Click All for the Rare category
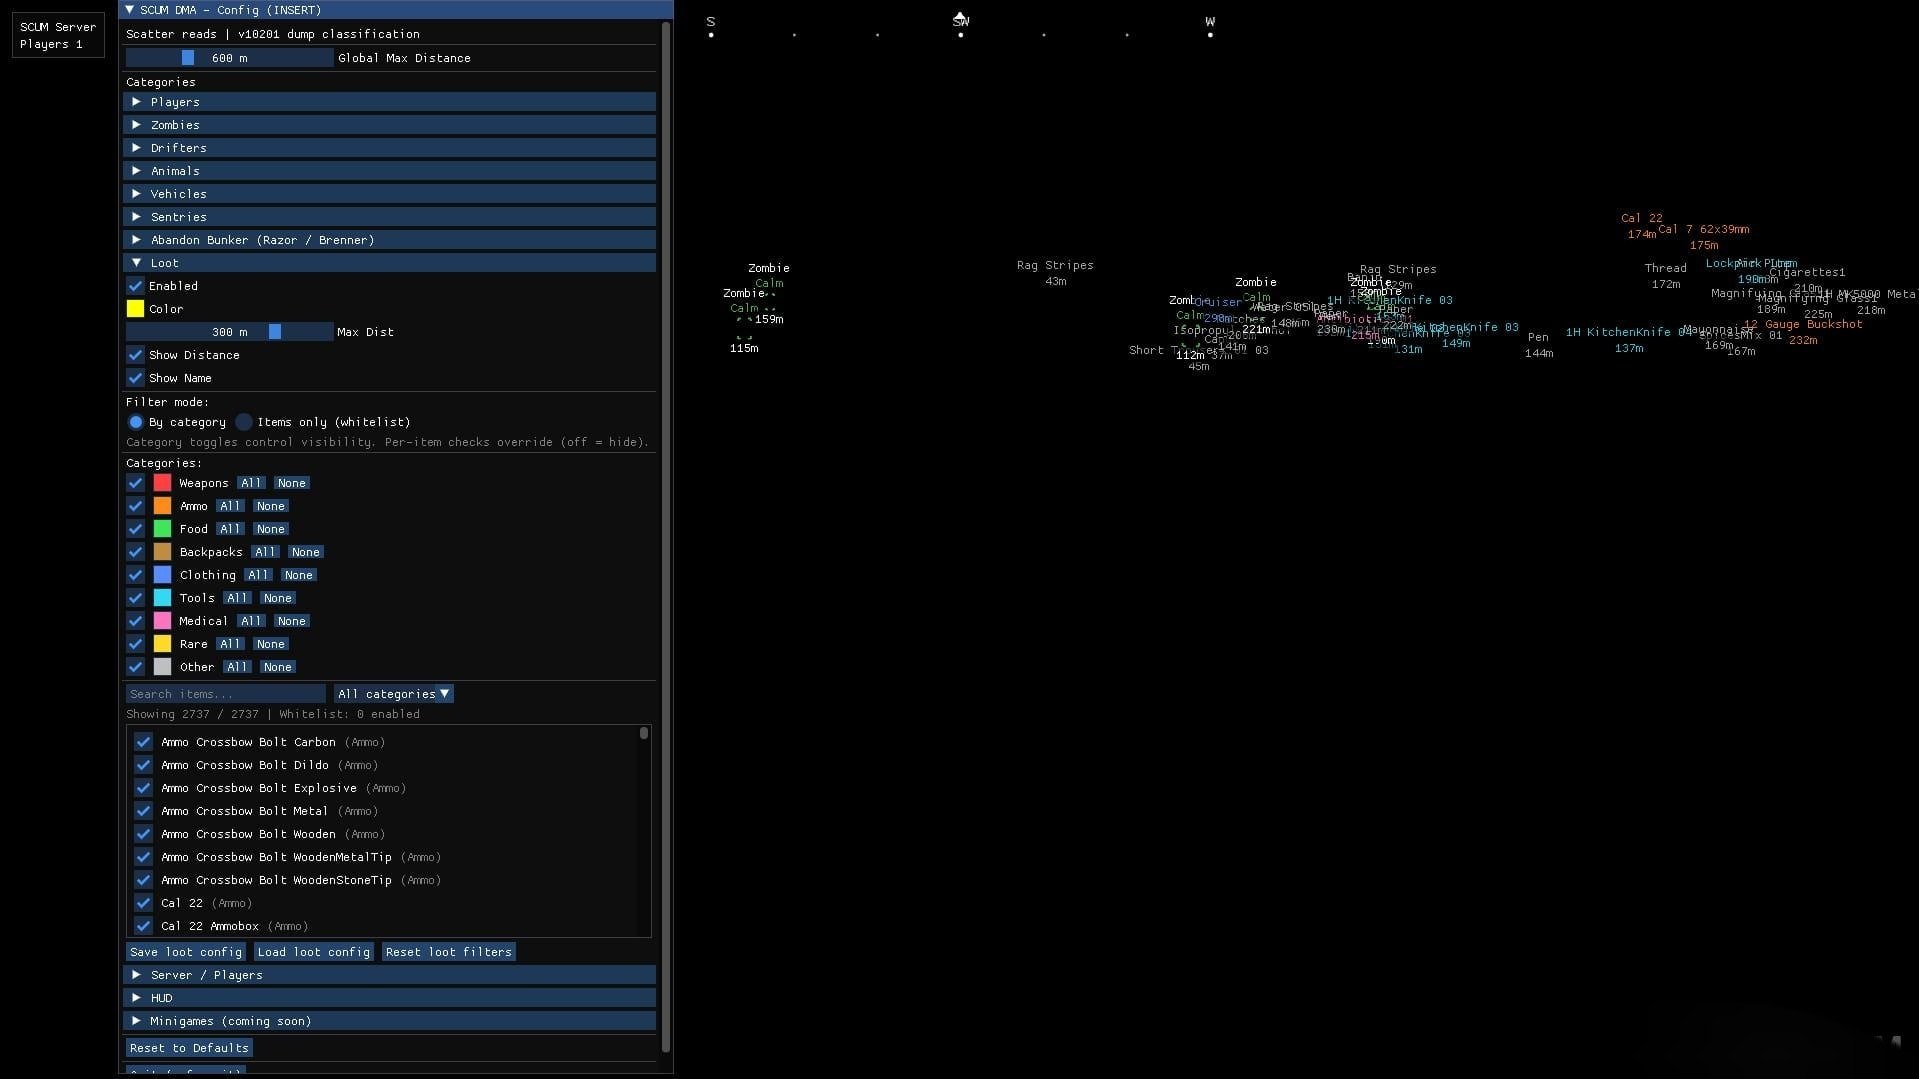This screenshot has height=1079, width=1919. (x=230, y=644)
